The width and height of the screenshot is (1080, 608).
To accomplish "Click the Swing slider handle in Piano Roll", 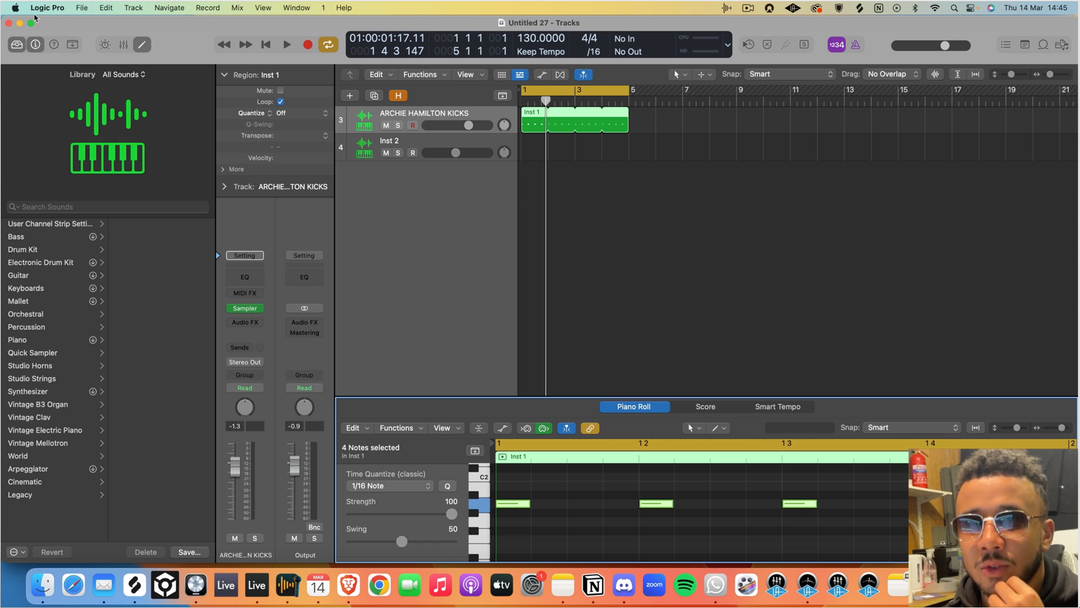I will click(x=401, y=541).
